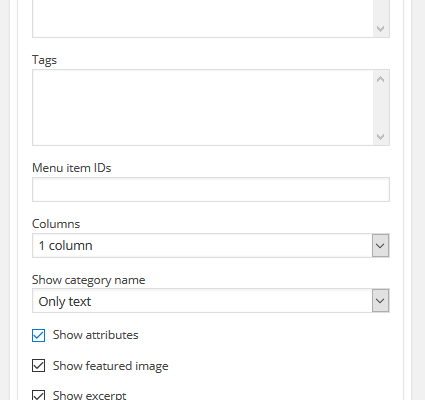Screen dimensions: 425x400
Task: Click inside the empty Tags list box
Action: tap(203, 107)
